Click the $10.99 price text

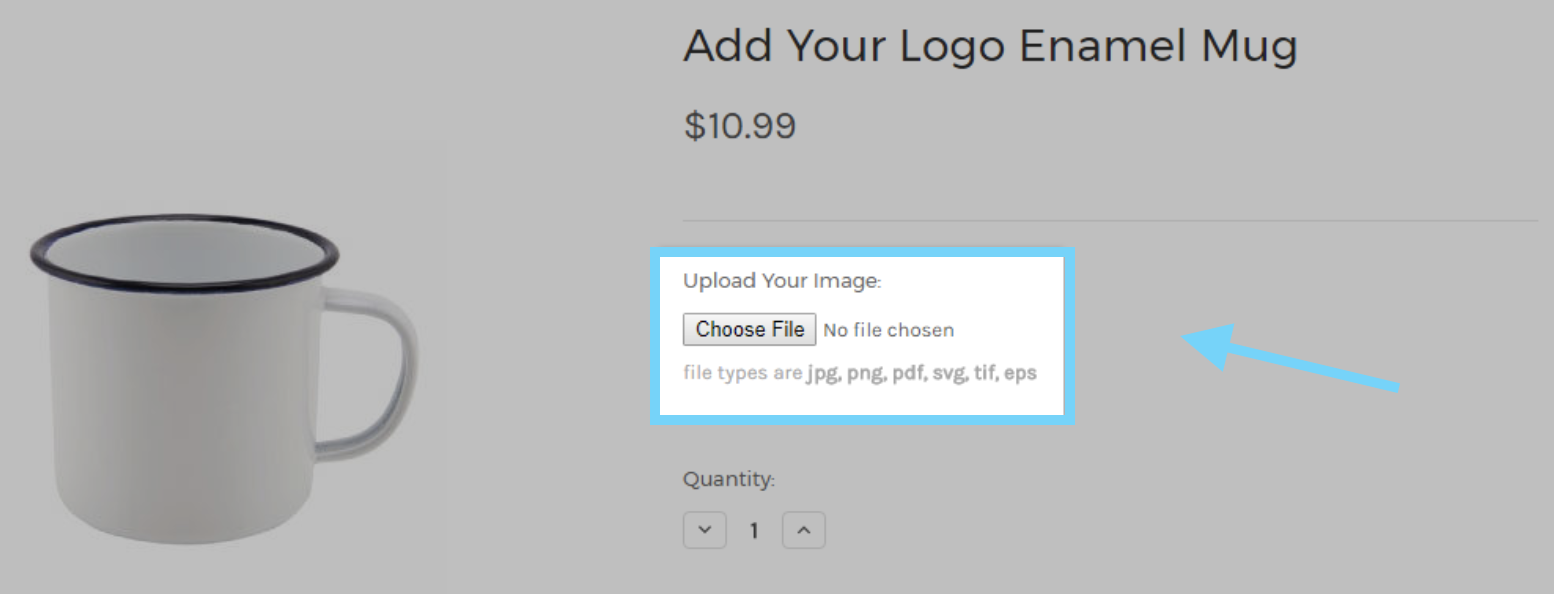(739, 126)
